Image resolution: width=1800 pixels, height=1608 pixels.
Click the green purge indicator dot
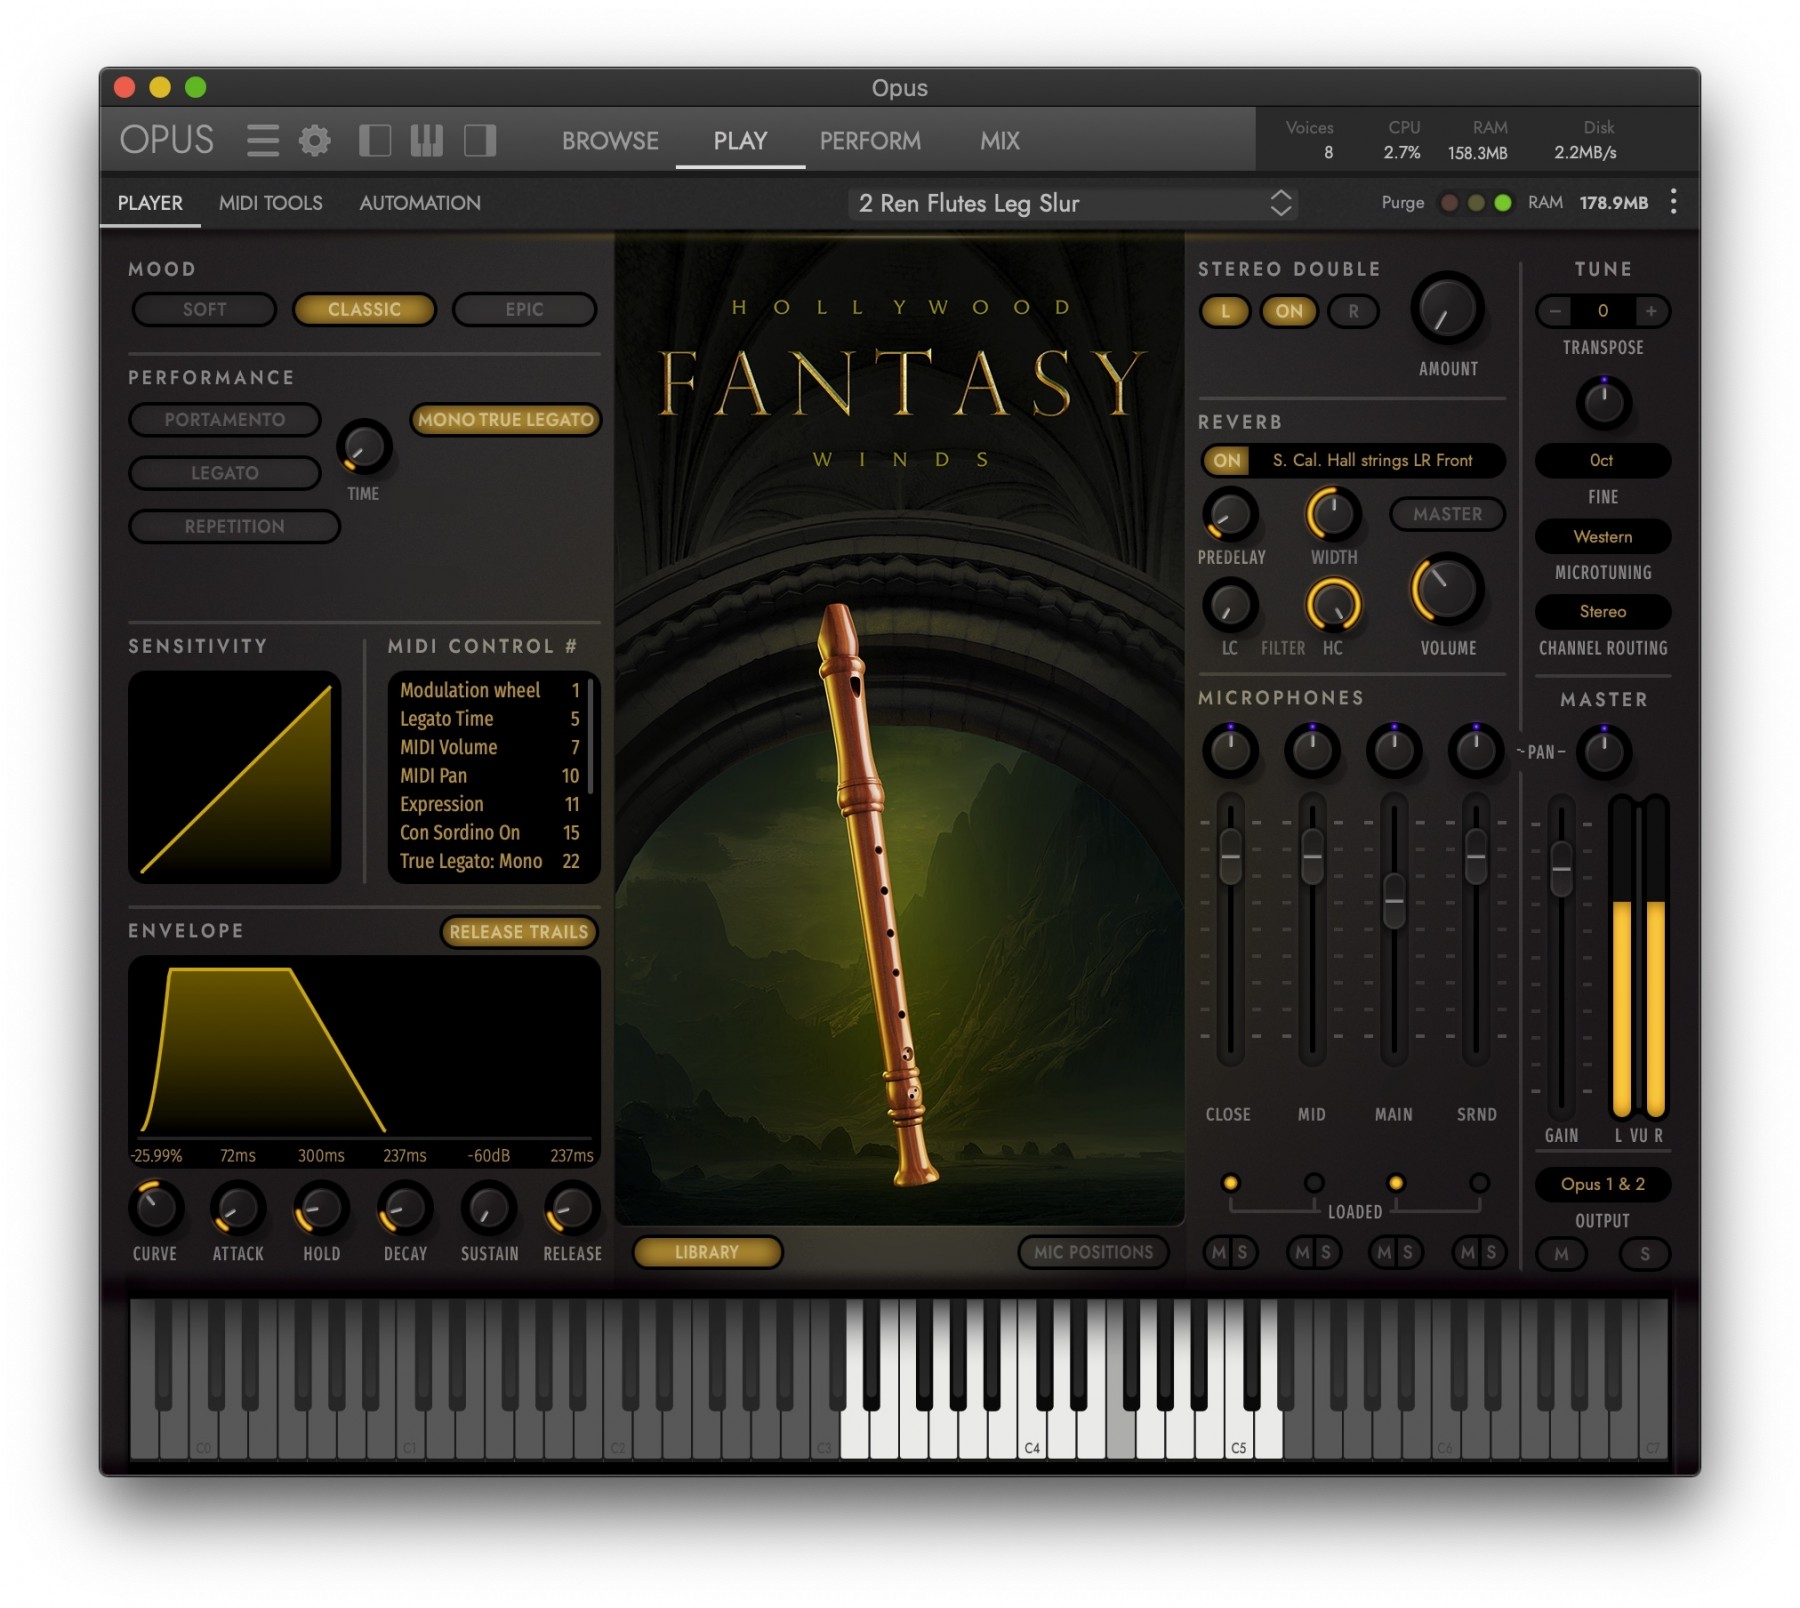pos(1502,203)
